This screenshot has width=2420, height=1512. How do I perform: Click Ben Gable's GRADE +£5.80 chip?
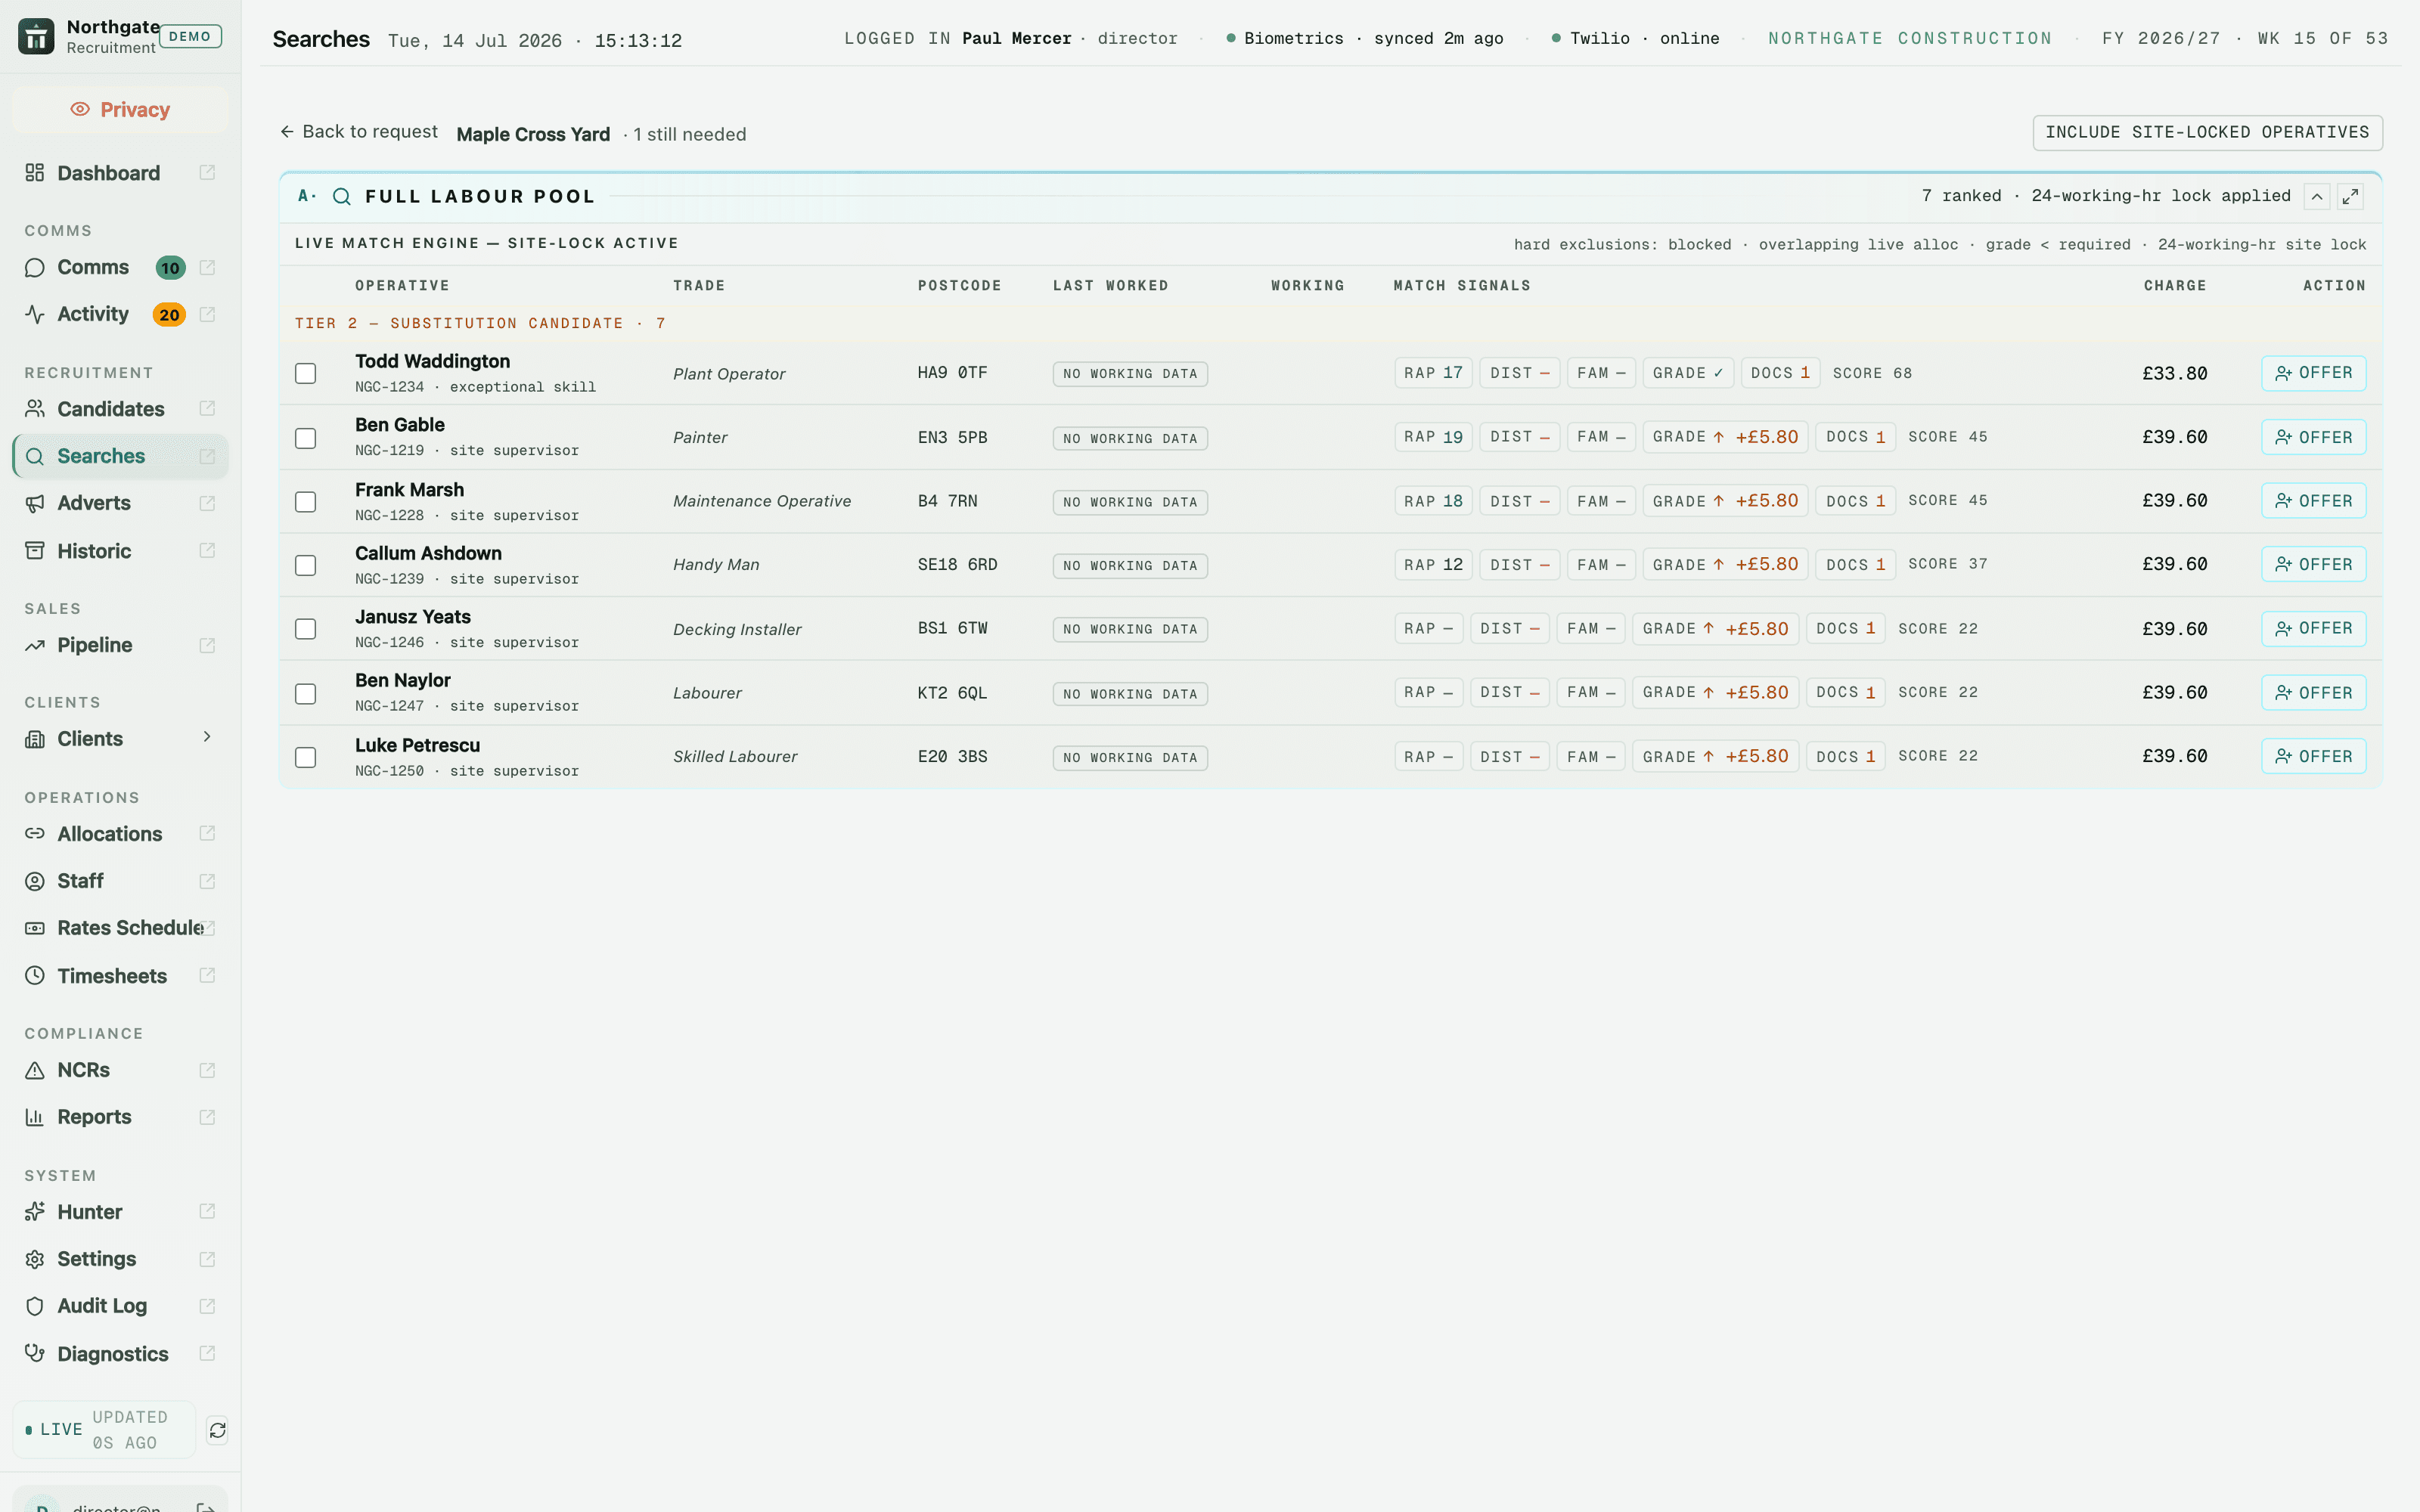pos(1725,437)
